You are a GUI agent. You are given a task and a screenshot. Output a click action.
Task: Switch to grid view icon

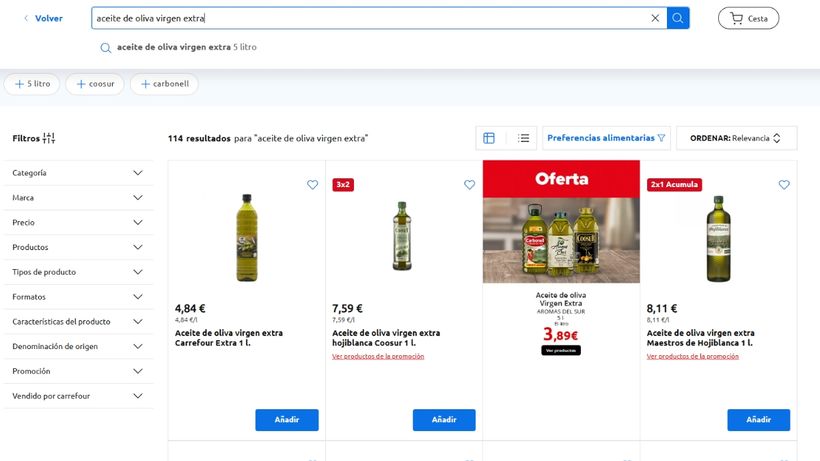[x=489, y=138]
